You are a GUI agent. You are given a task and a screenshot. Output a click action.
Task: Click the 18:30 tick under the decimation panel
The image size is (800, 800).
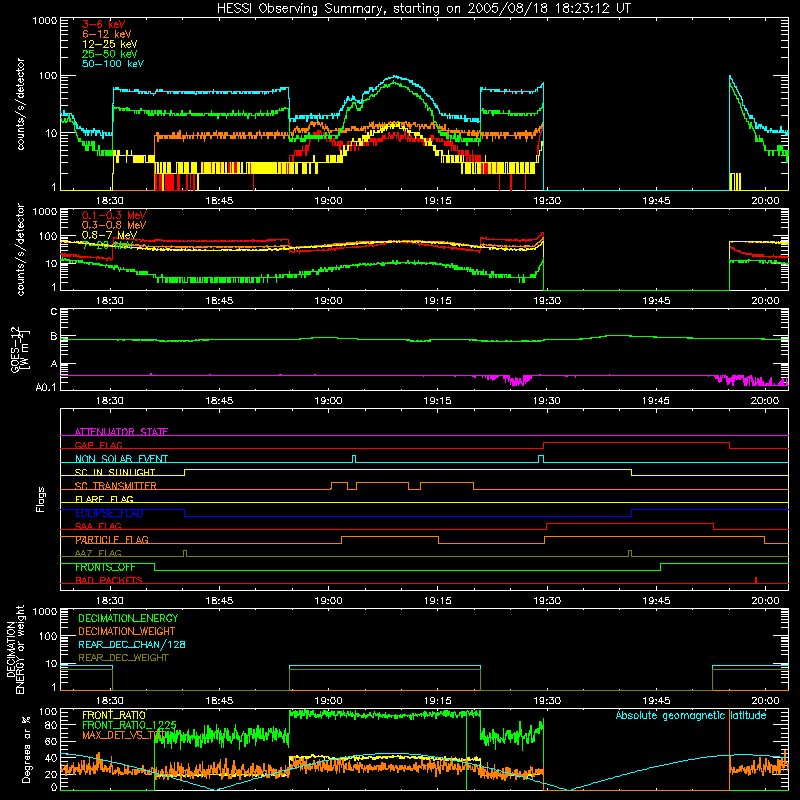pyautogui.click(x=110, y=701)
